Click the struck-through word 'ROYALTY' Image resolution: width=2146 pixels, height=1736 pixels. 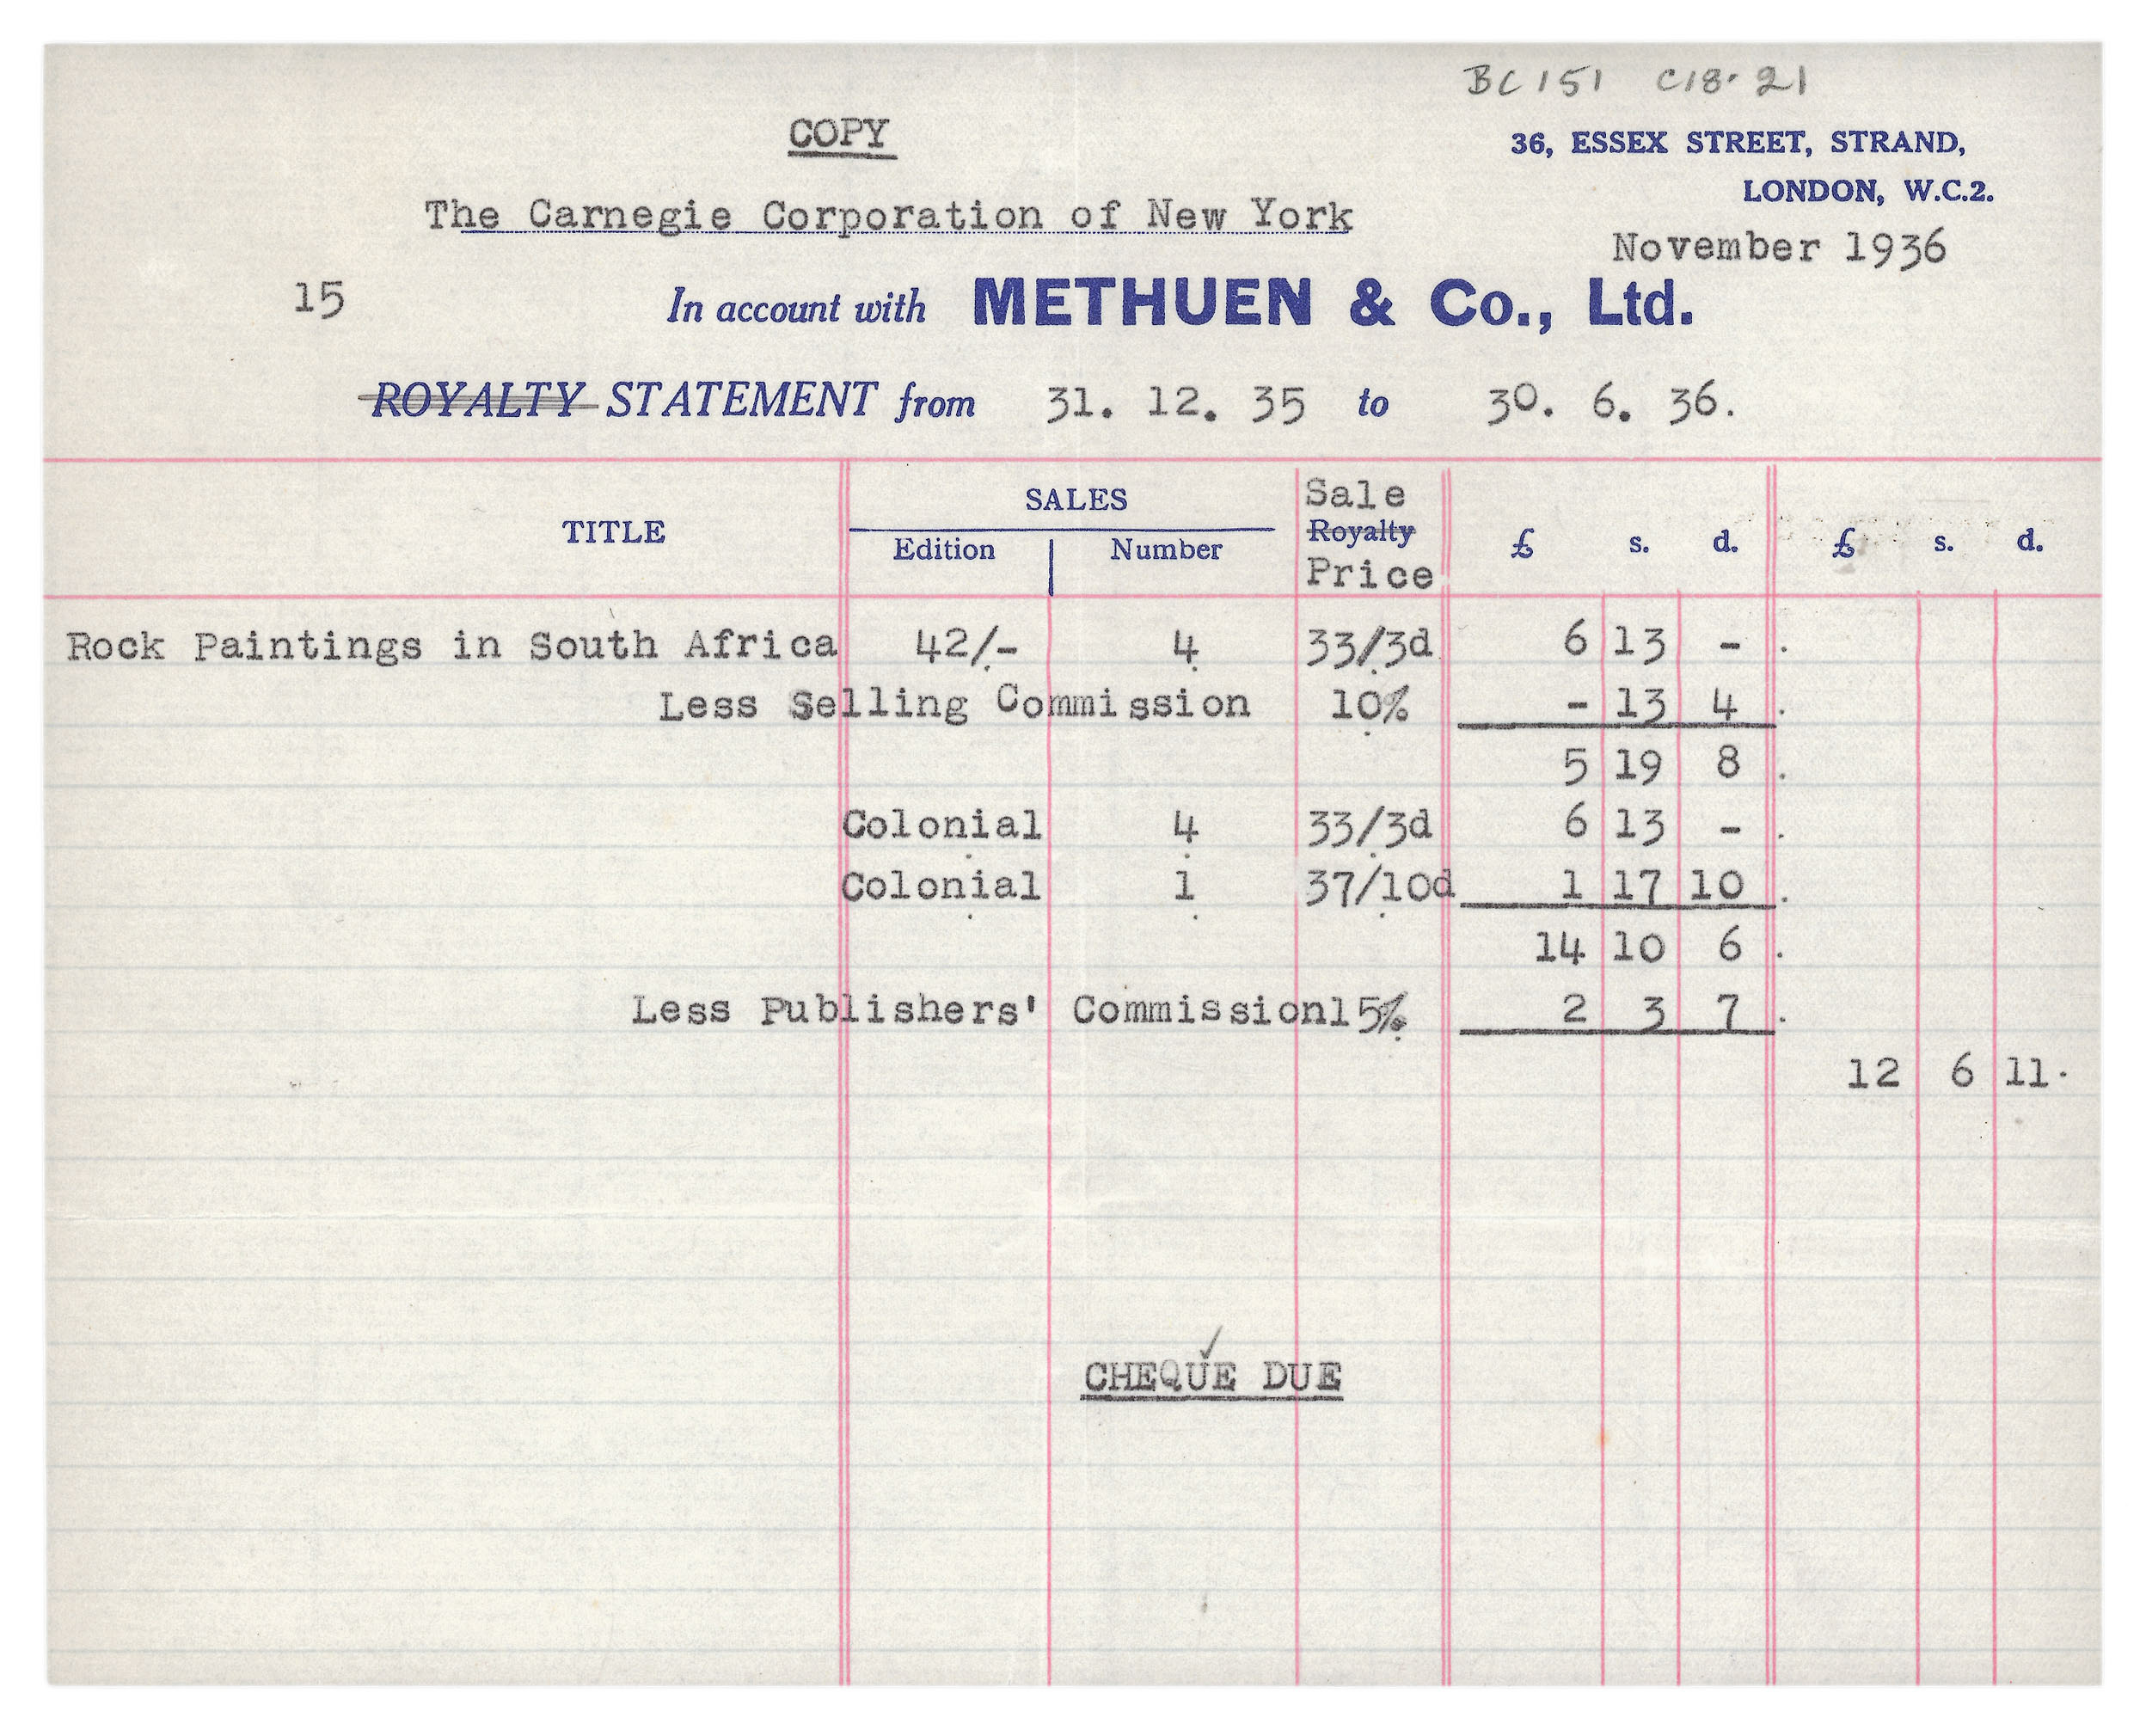click(x=478, y=400)
